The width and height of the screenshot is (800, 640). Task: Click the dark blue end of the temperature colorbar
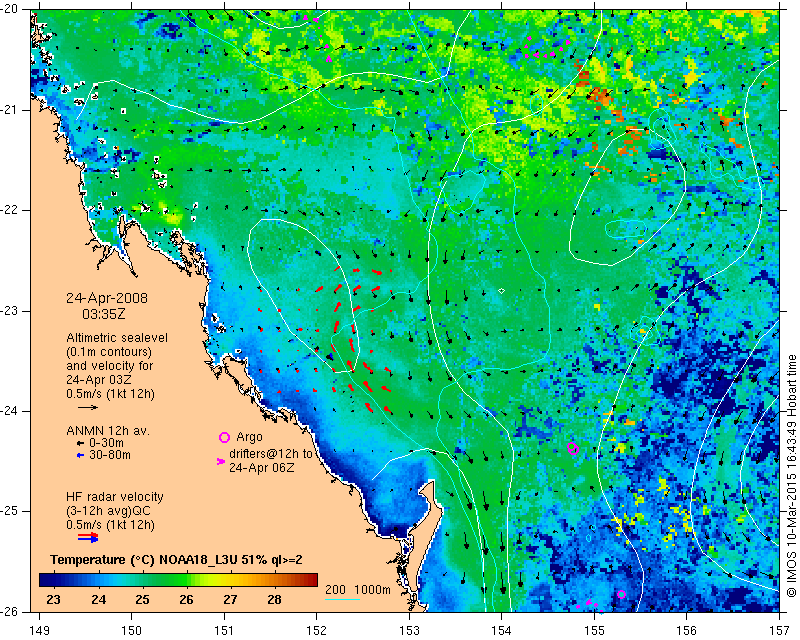[x=45, y=580]
